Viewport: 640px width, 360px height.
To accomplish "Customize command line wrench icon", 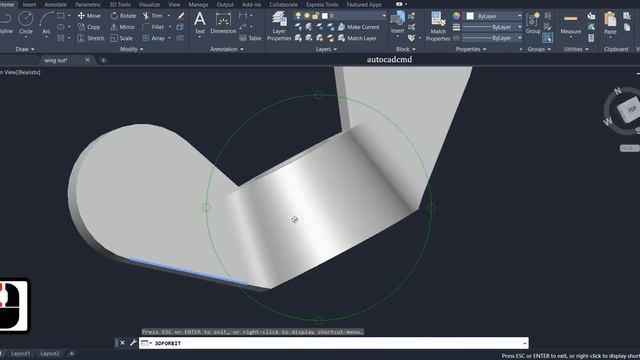I will [133, 343].
